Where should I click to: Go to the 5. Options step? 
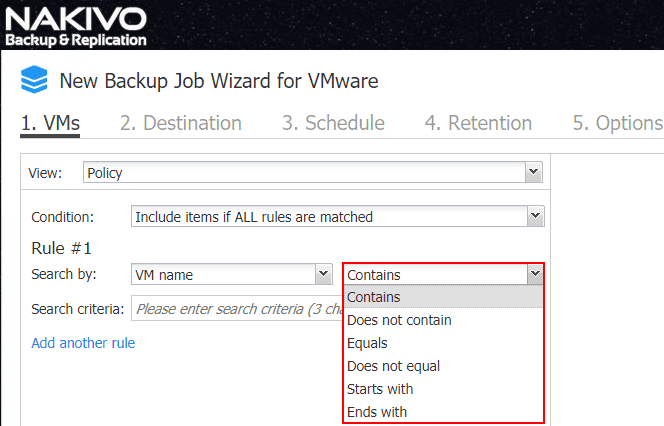point(618,123)
